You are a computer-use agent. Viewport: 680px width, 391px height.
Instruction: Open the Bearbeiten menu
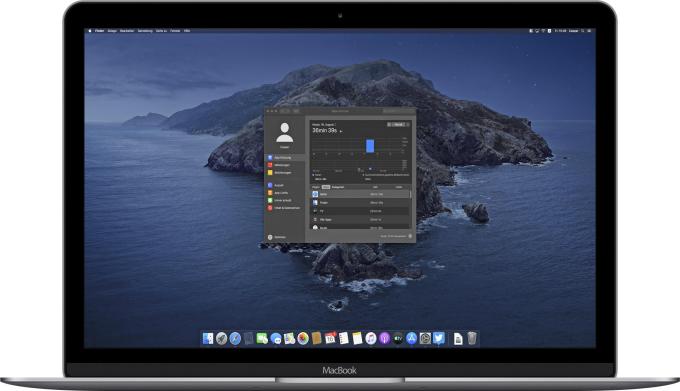(127, 31)
